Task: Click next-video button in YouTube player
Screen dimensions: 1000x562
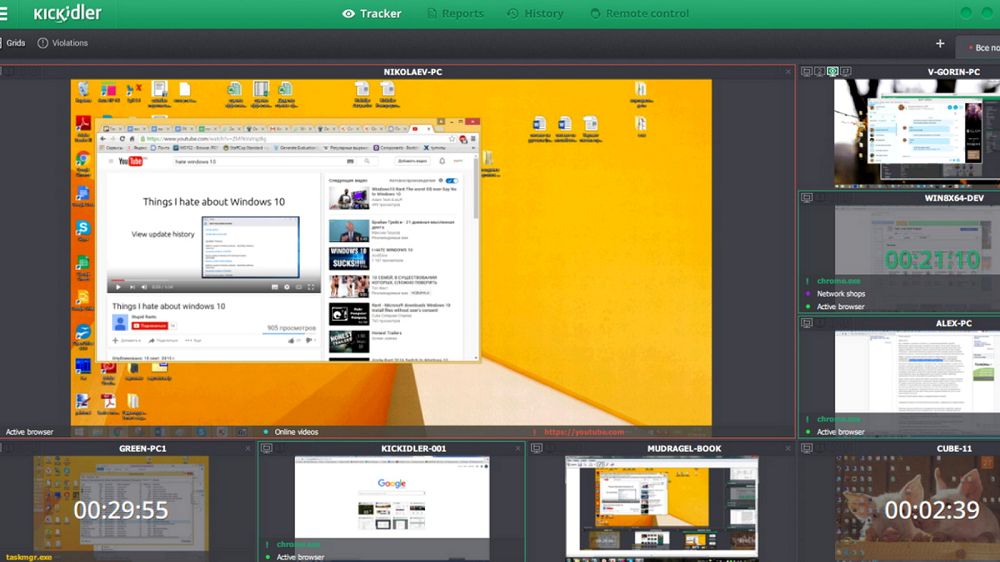Action: [x=132, y=287]
